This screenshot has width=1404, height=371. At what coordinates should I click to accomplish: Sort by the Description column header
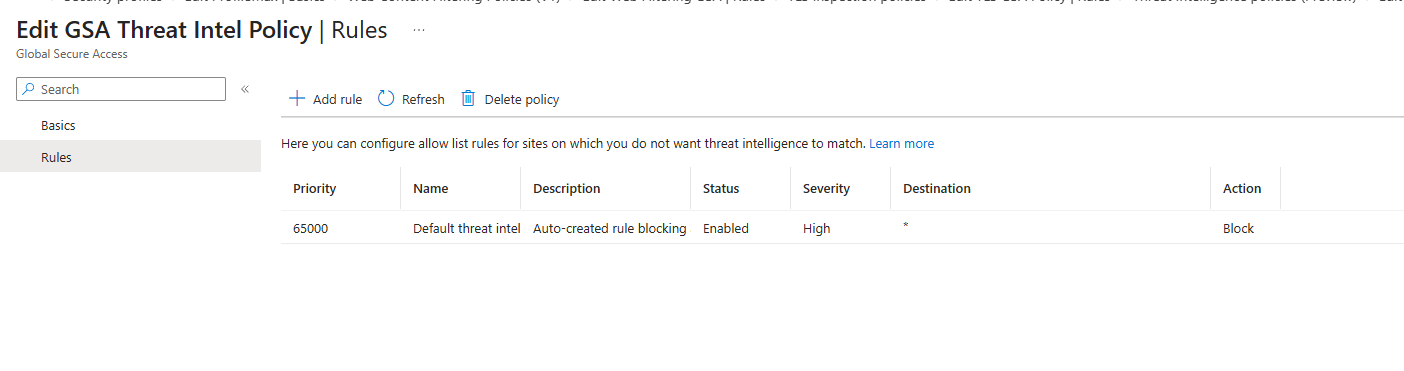pyautogui.click(x=567, y=188)
